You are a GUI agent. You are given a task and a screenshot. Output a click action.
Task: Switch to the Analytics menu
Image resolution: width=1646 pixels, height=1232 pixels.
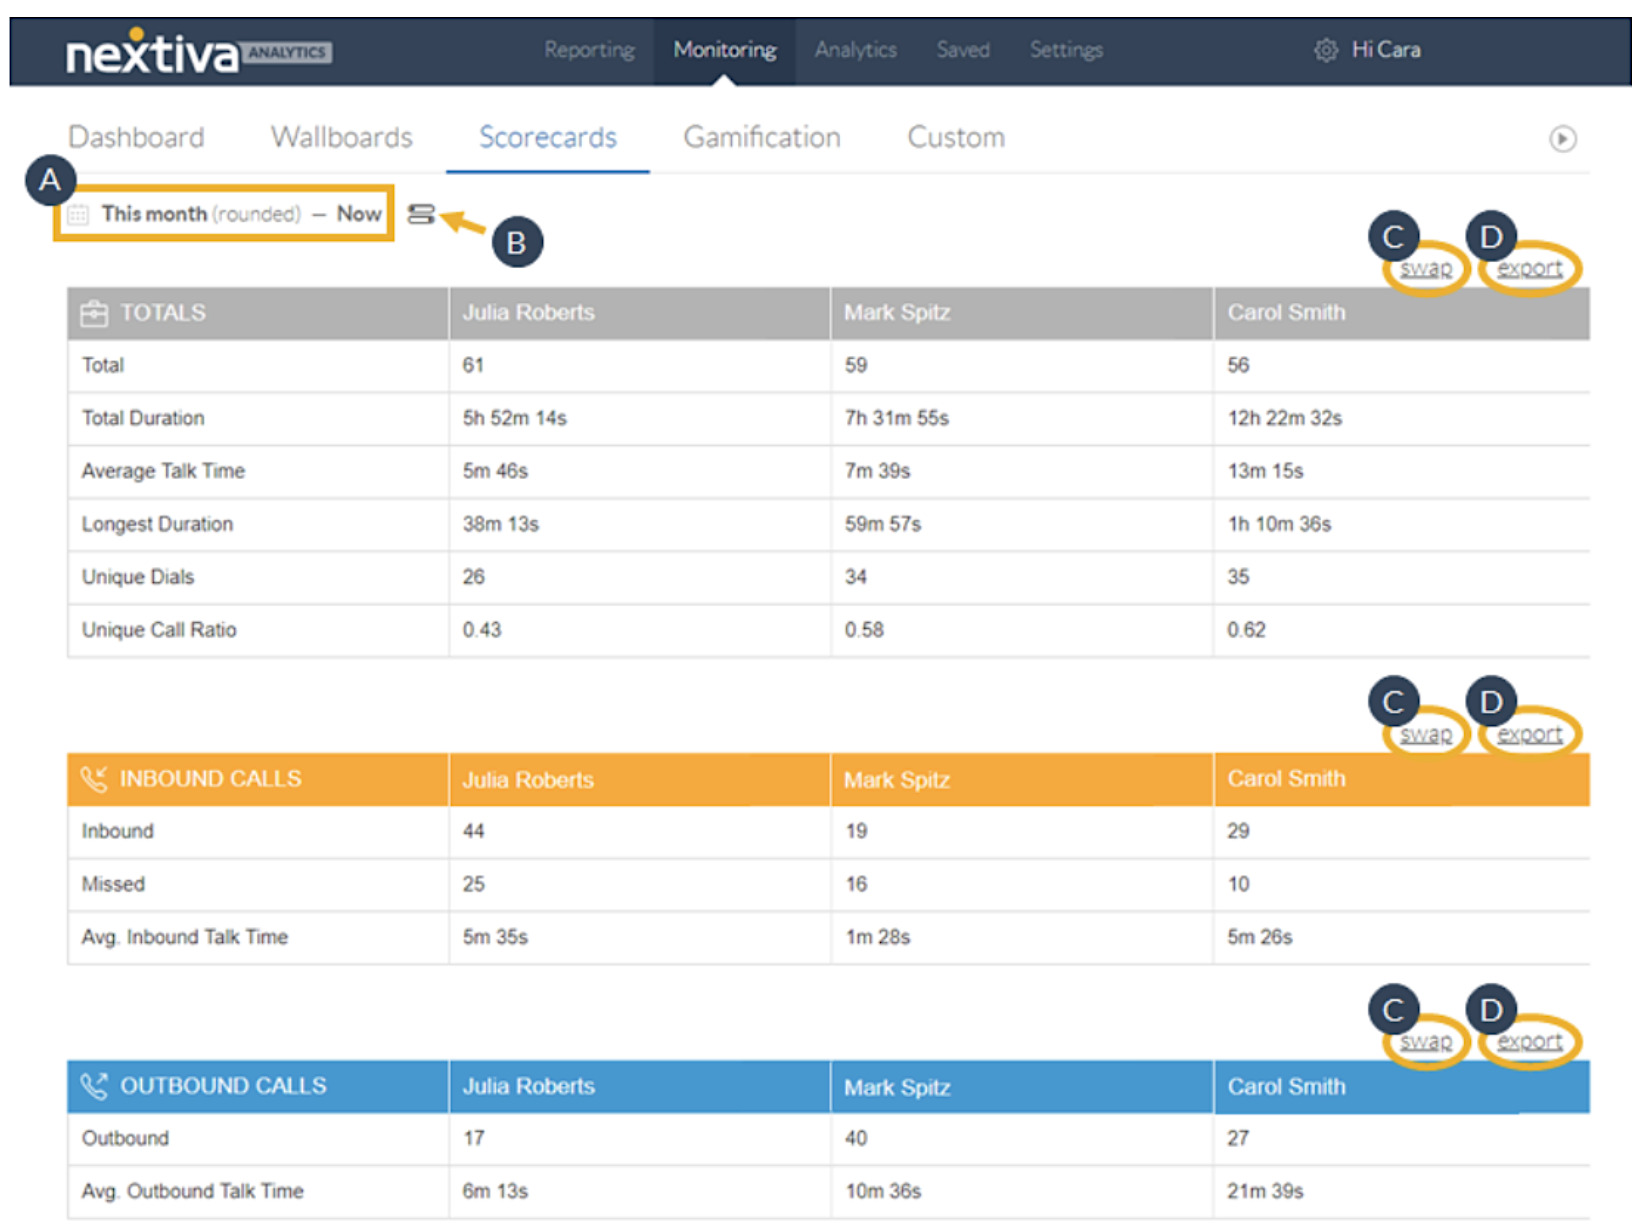click(x=855, y=50)
